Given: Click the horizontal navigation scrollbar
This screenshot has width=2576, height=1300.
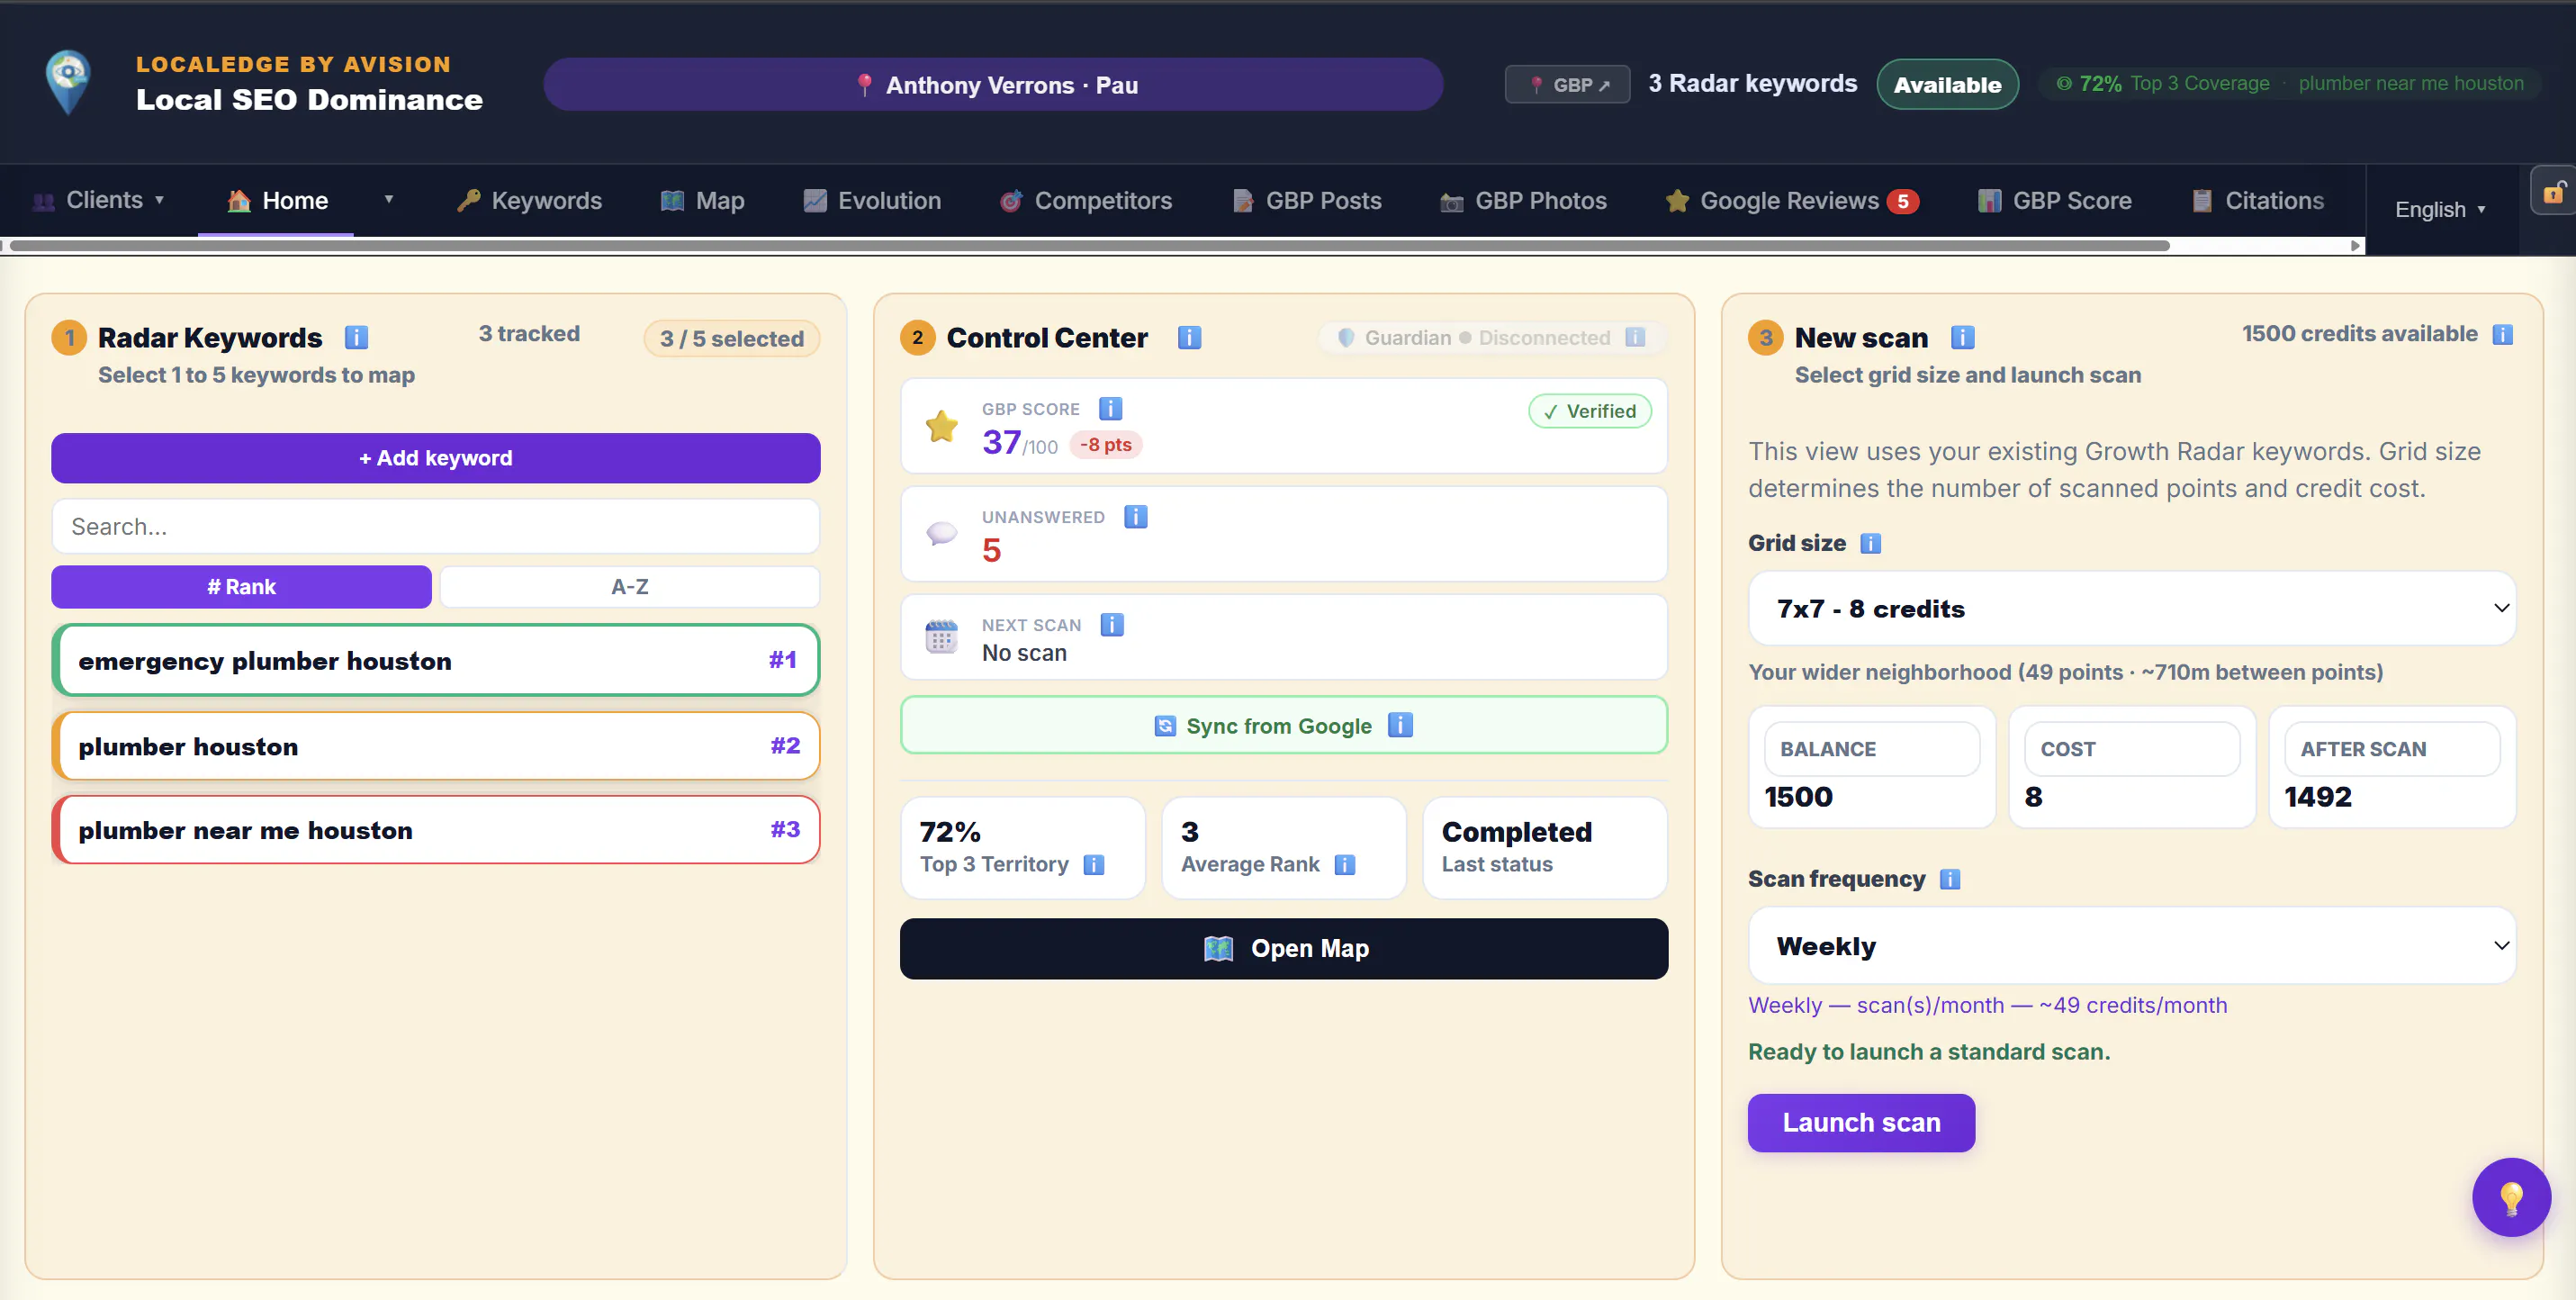Looking at the screenshot, I should point(1090,246).
